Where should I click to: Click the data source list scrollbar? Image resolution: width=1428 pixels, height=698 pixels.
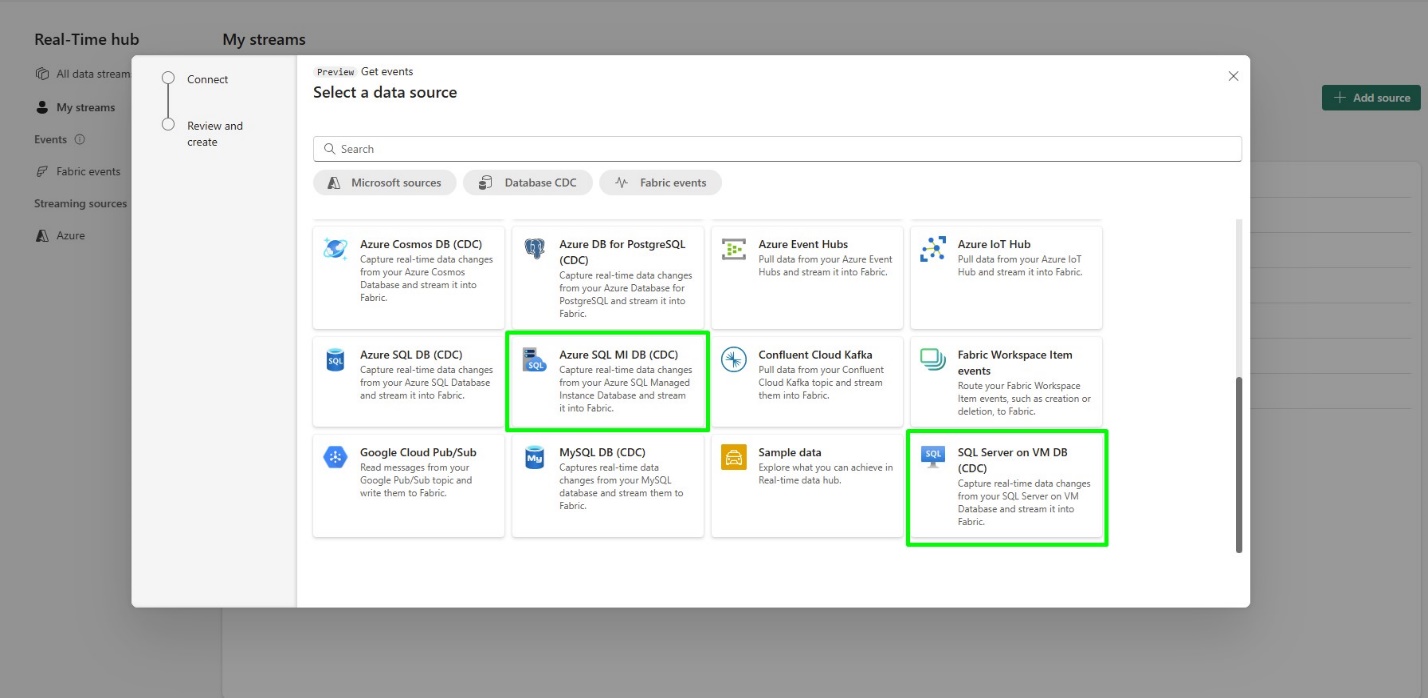tap(1239, 464)
